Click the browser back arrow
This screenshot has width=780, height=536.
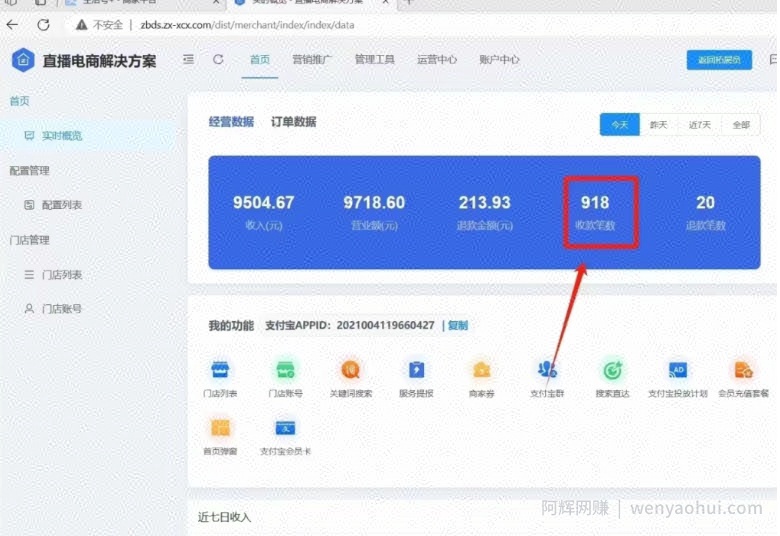[12, 25]
